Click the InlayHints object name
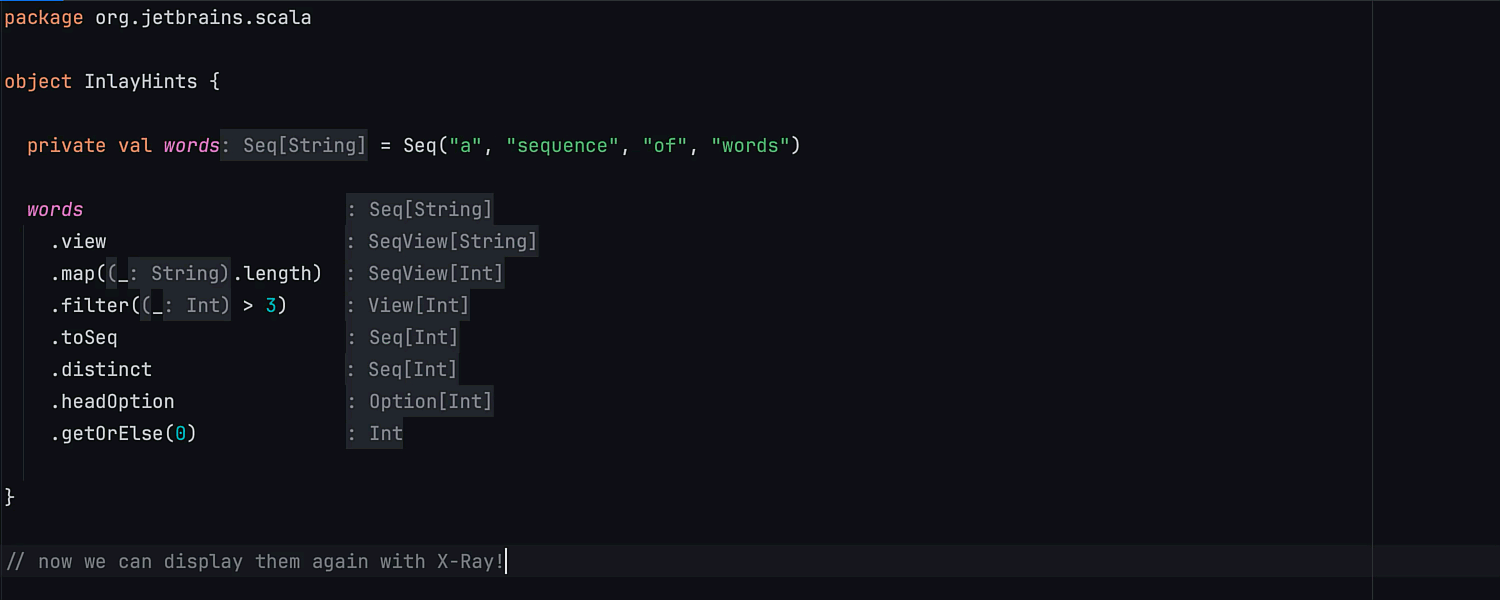Screen dimensions: 1500x600 141,82
